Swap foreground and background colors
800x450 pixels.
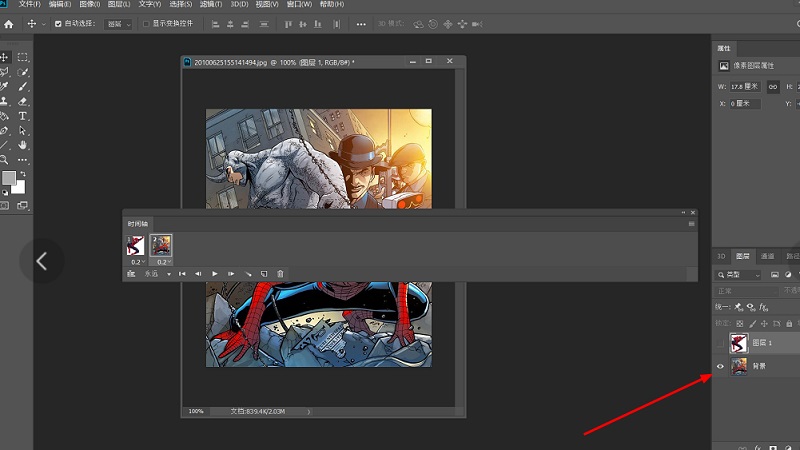[23, 174]
